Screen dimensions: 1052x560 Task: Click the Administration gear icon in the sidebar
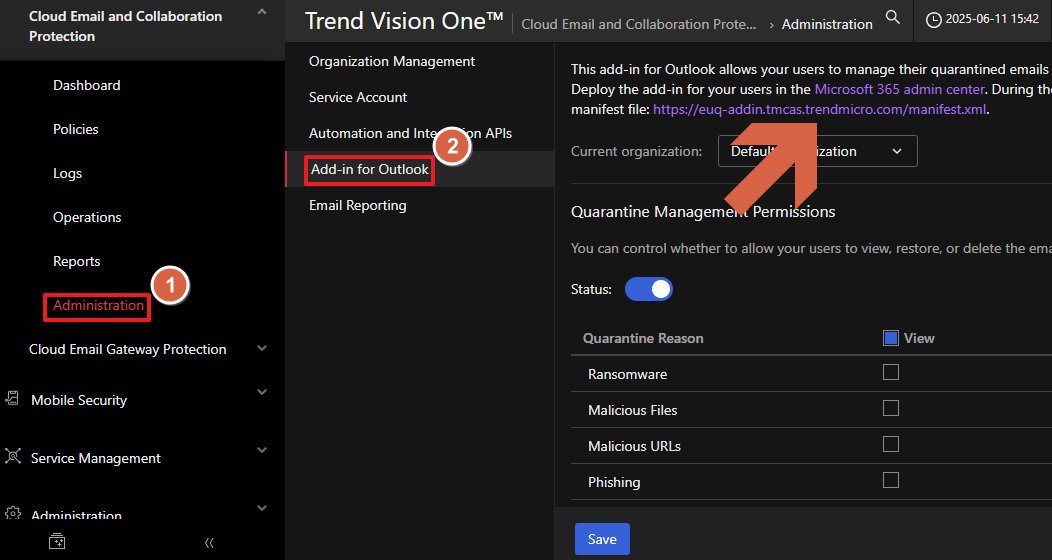13,514
